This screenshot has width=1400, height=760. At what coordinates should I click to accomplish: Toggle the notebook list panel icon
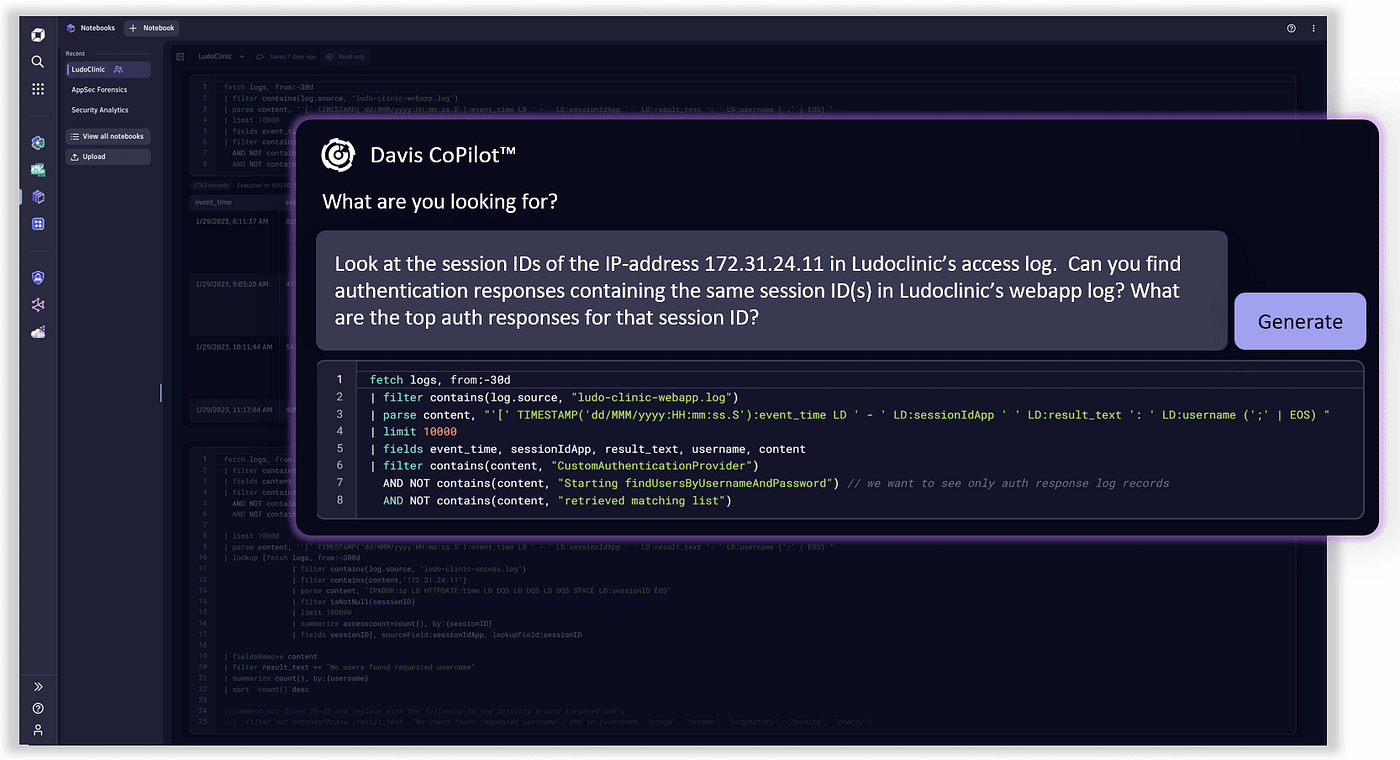pos(180,57)
